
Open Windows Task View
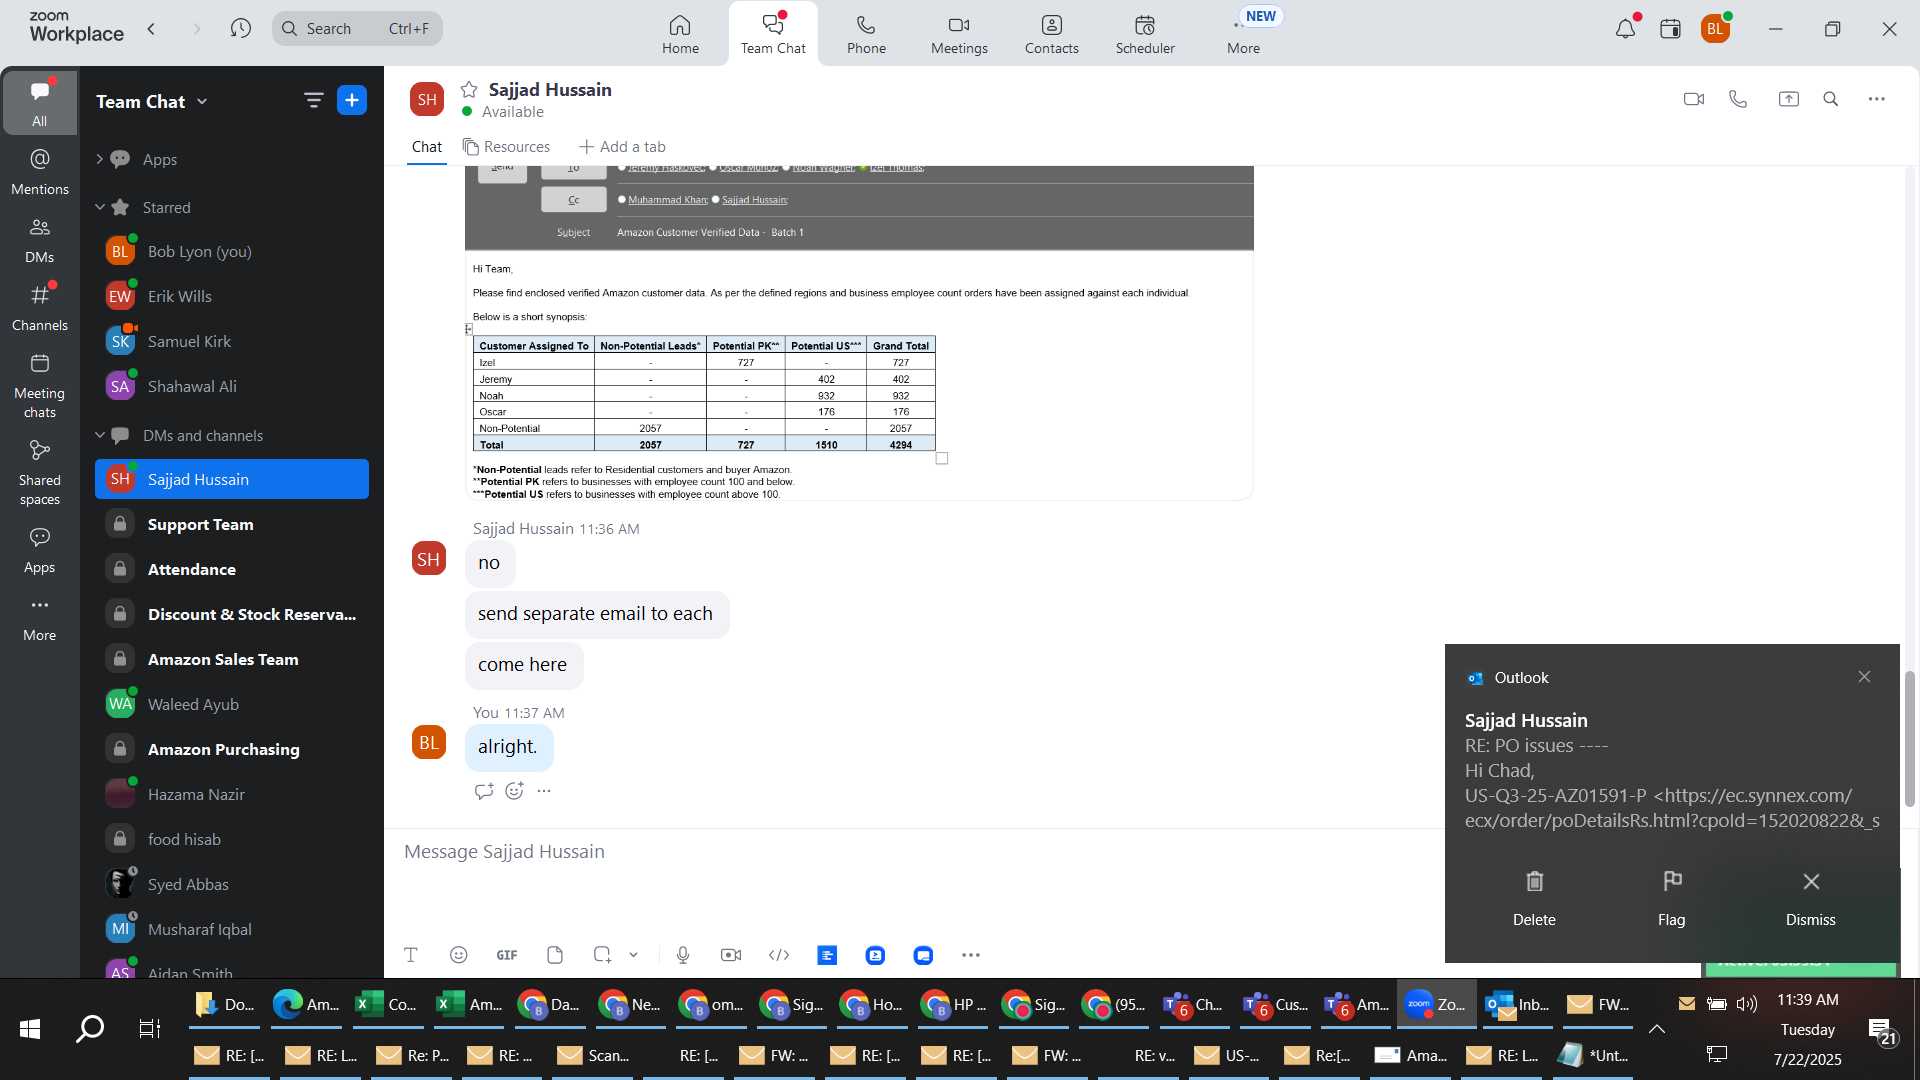coord(150,1029)
